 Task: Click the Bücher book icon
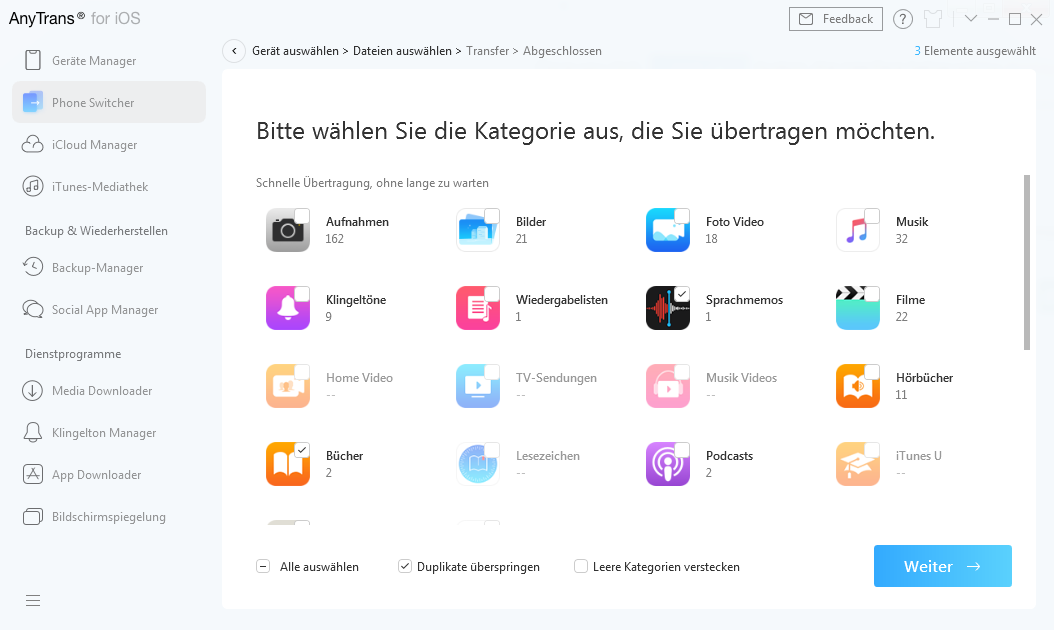pos(288,464)
